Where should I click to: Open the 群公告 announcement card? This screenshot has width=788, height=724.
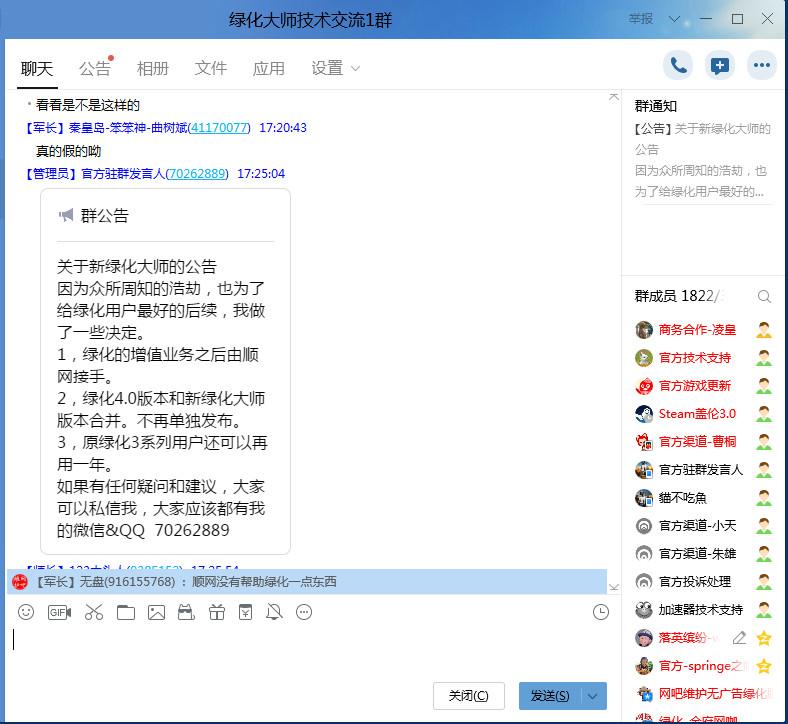pos(165,371)
